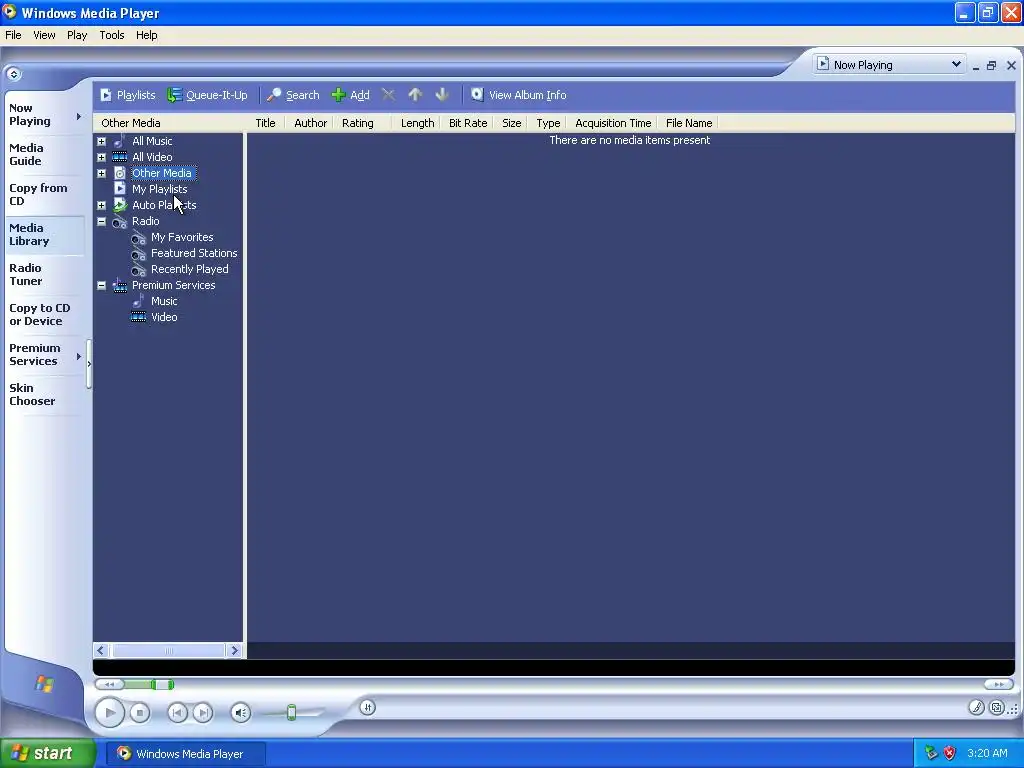Image resolution: width=1024 pixels, height=768 pixels.
Task: Click the fast forward button on seek bar
Action: pyautogui.click(x=999, y=684)
